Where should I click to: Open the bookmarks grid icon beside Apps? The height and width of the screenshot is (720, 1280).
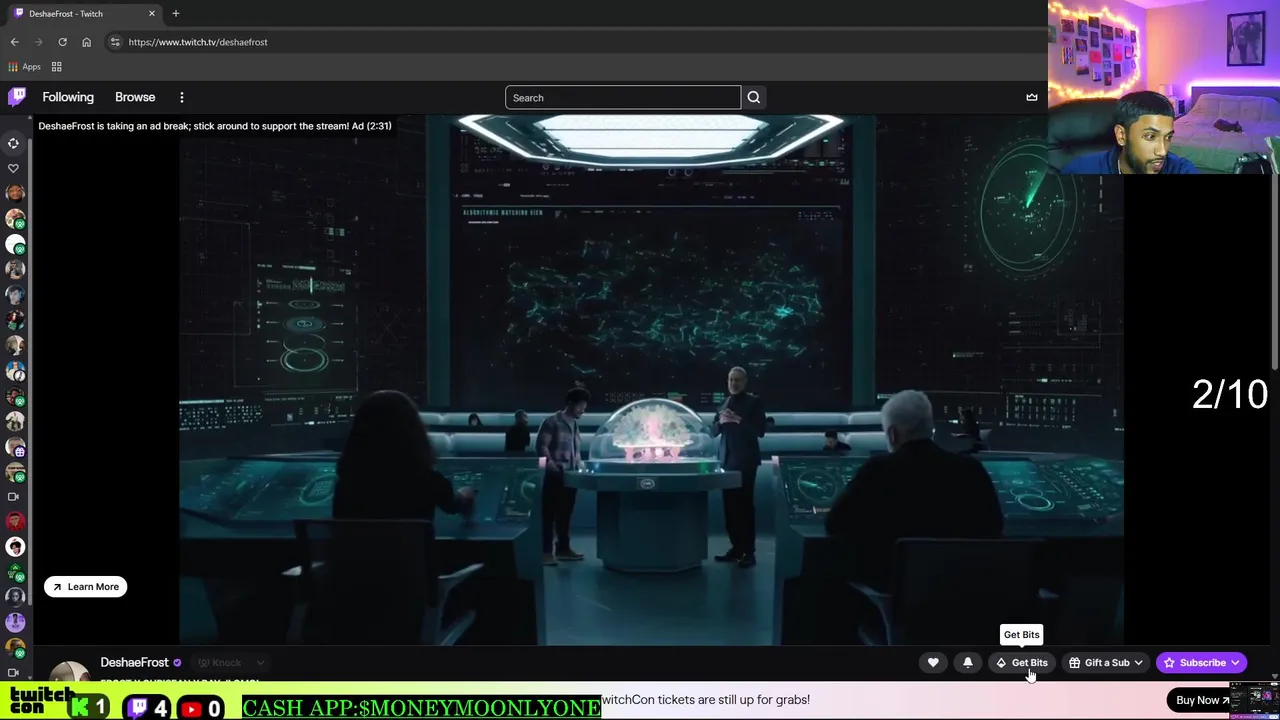[57, 67]
